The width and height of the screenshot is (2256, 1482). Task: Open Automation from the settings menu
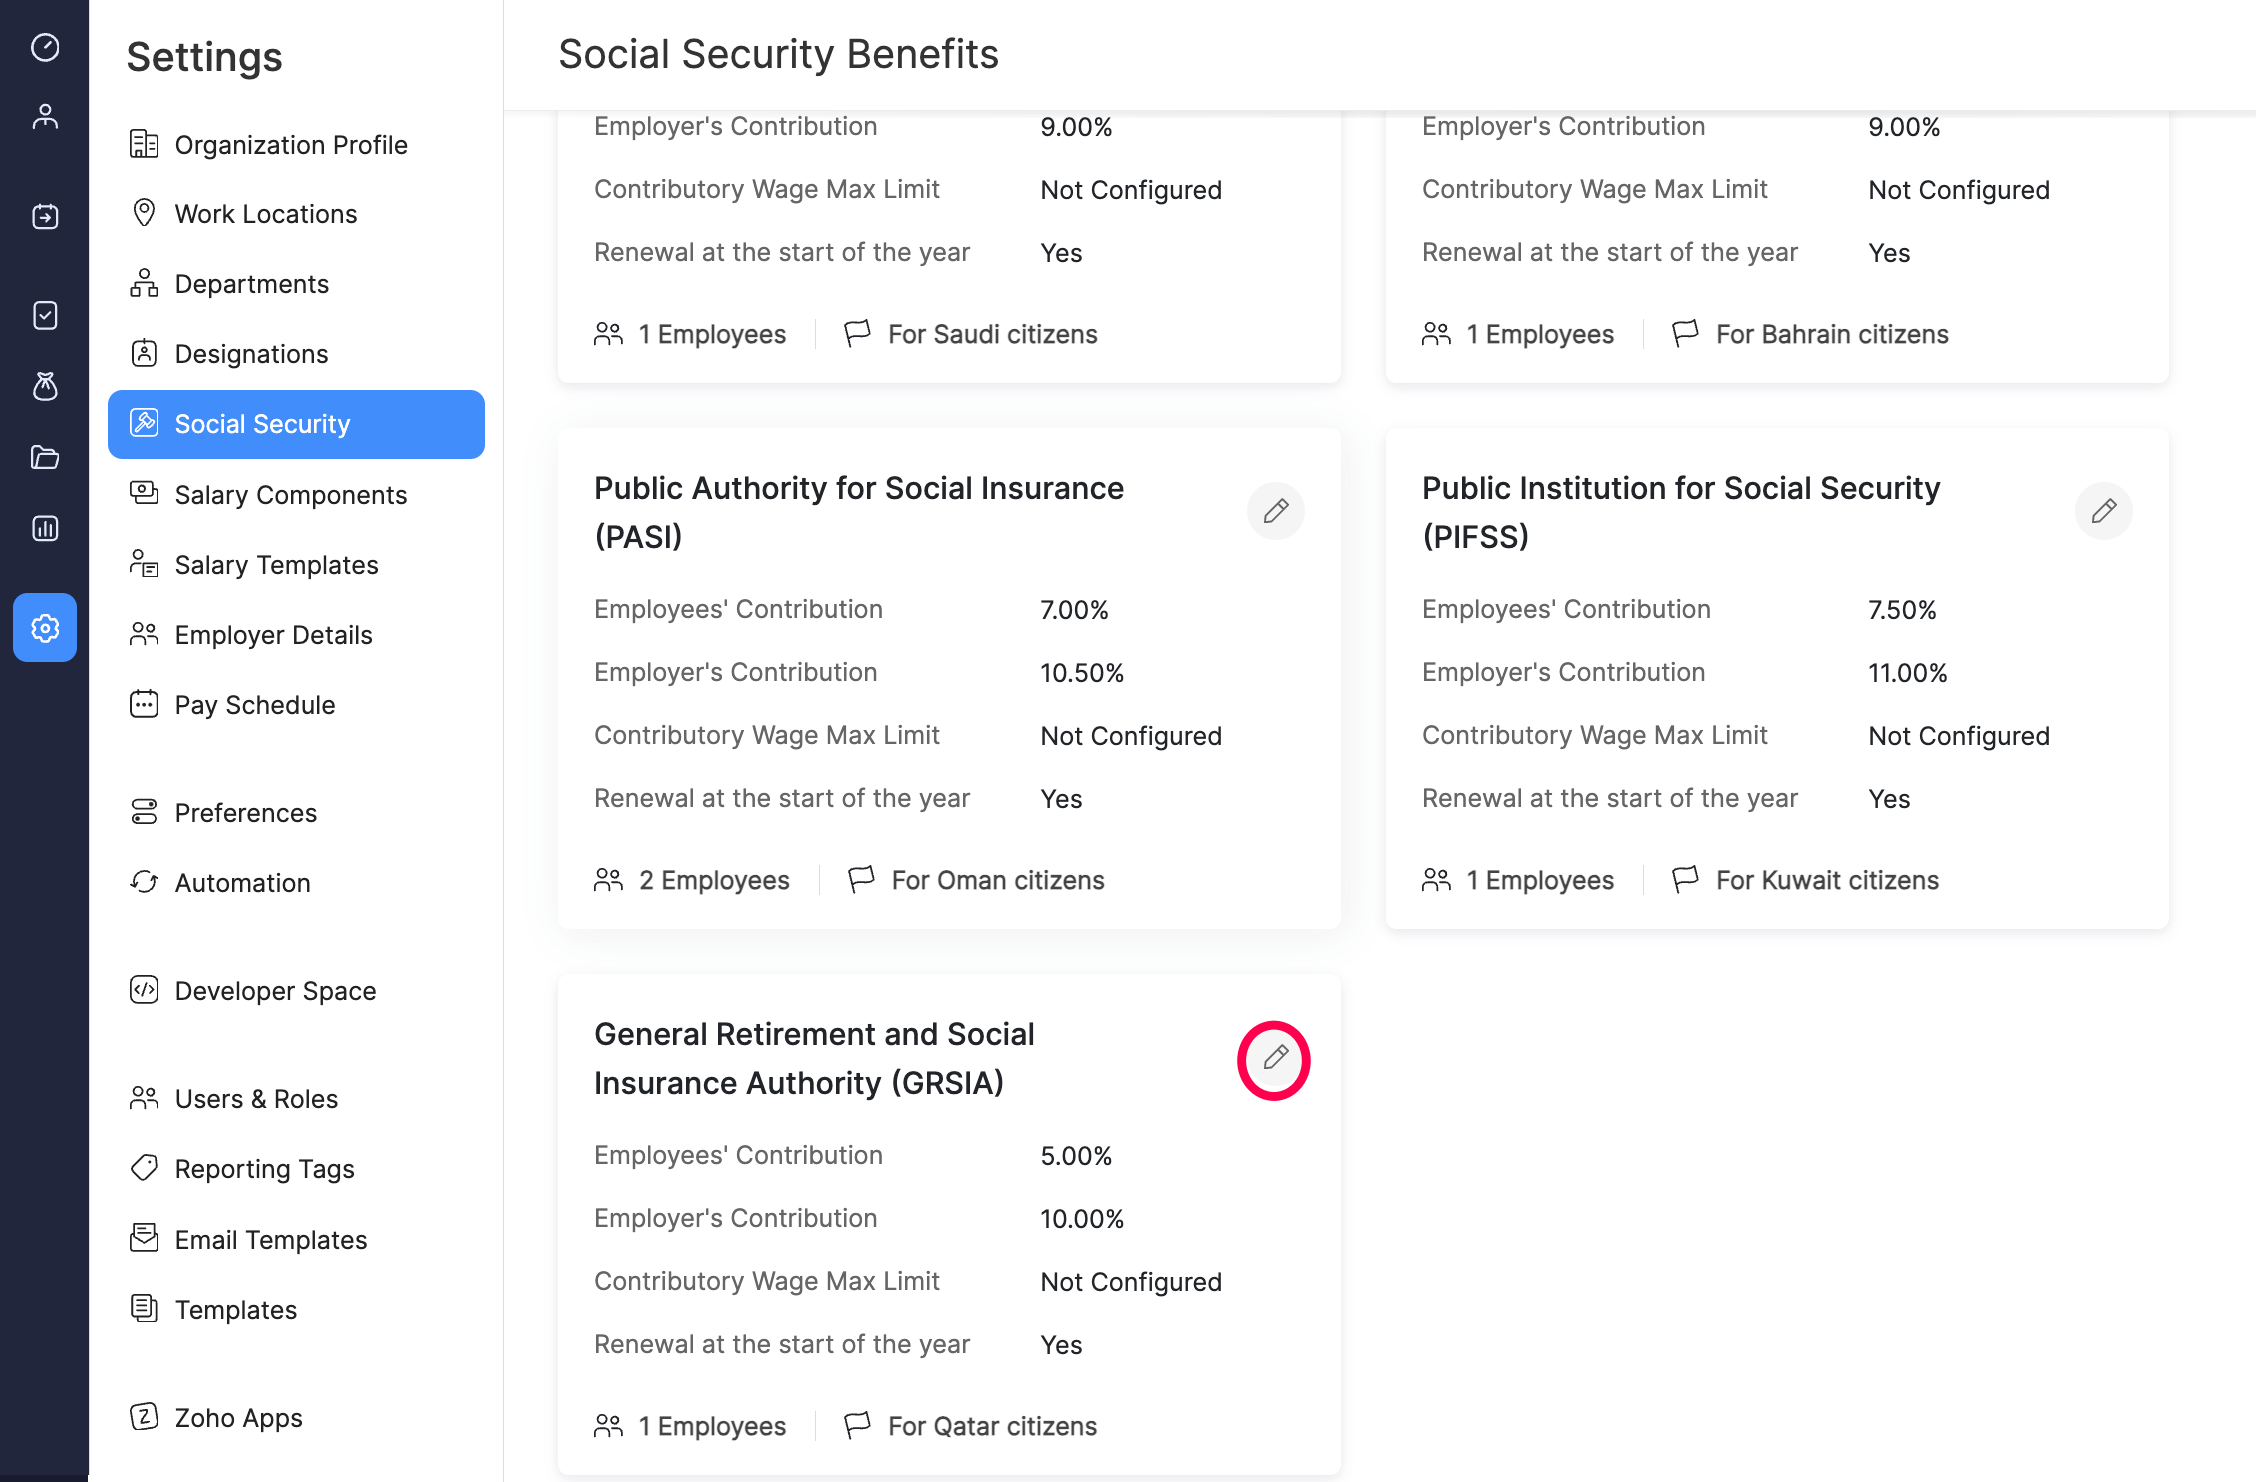pyautogui.click(x=242, y=882)
